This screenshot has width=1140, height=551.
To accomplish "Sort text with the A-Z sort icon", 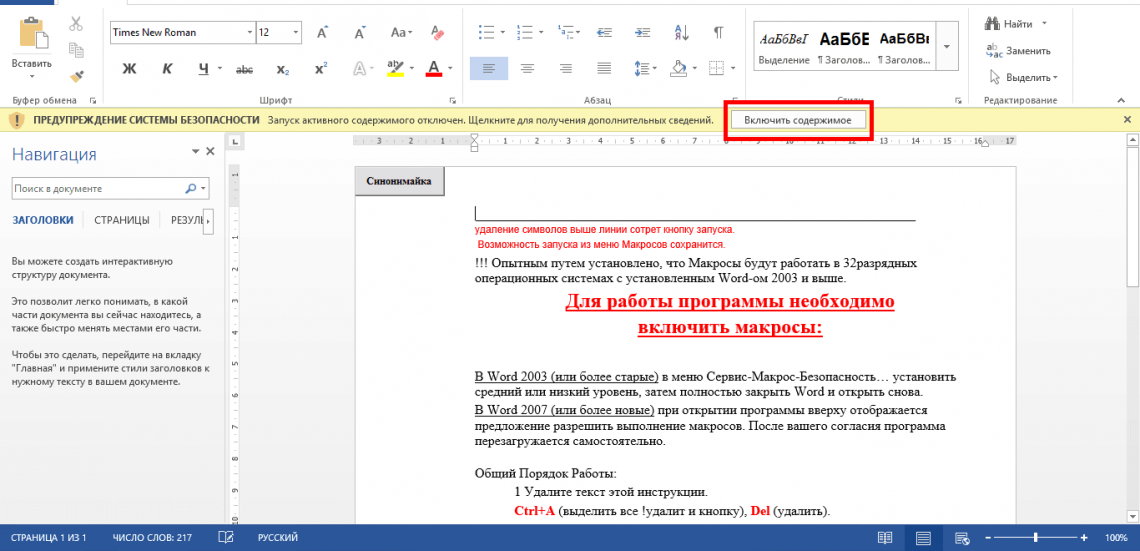I will pos(681,32).
